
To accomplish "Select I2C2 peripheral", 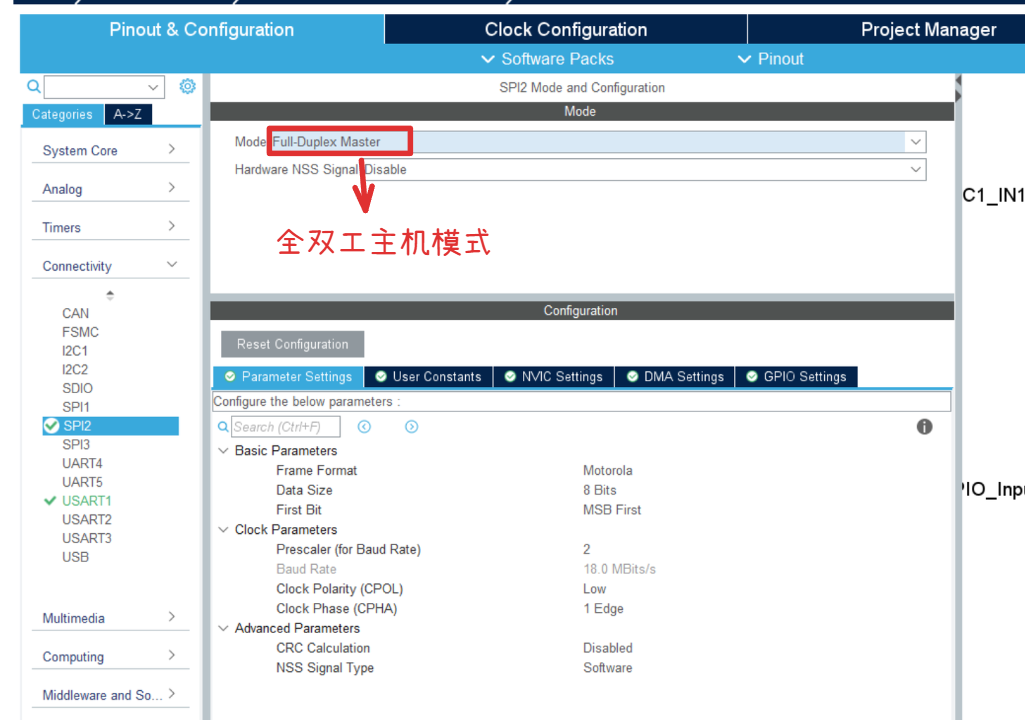I will tap(75, 369).
